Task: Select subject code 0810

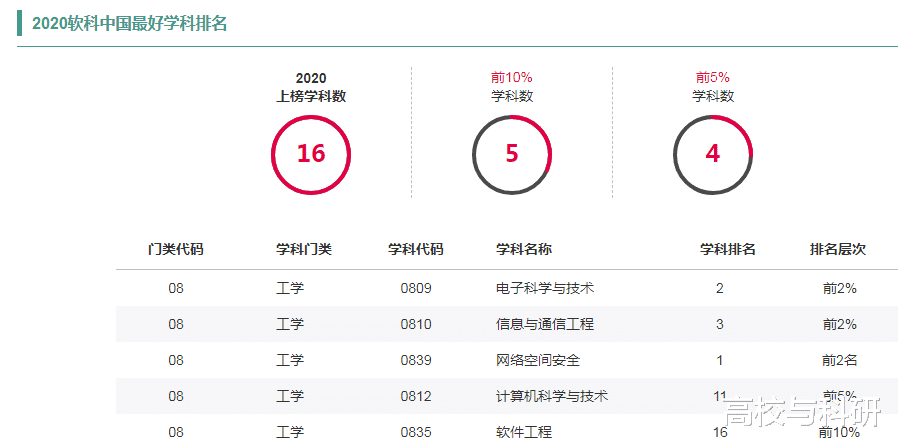Action: point(416,324)
